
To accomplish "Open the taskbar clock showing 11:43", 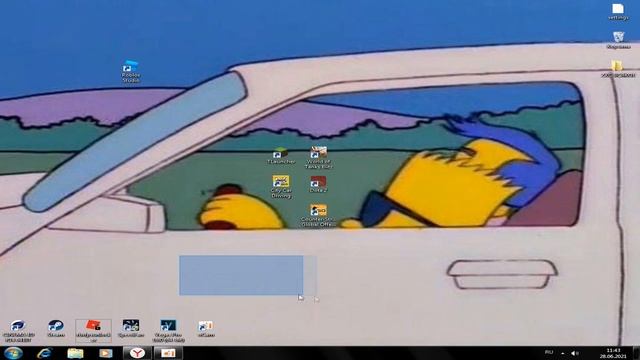I will click(613, 353).
